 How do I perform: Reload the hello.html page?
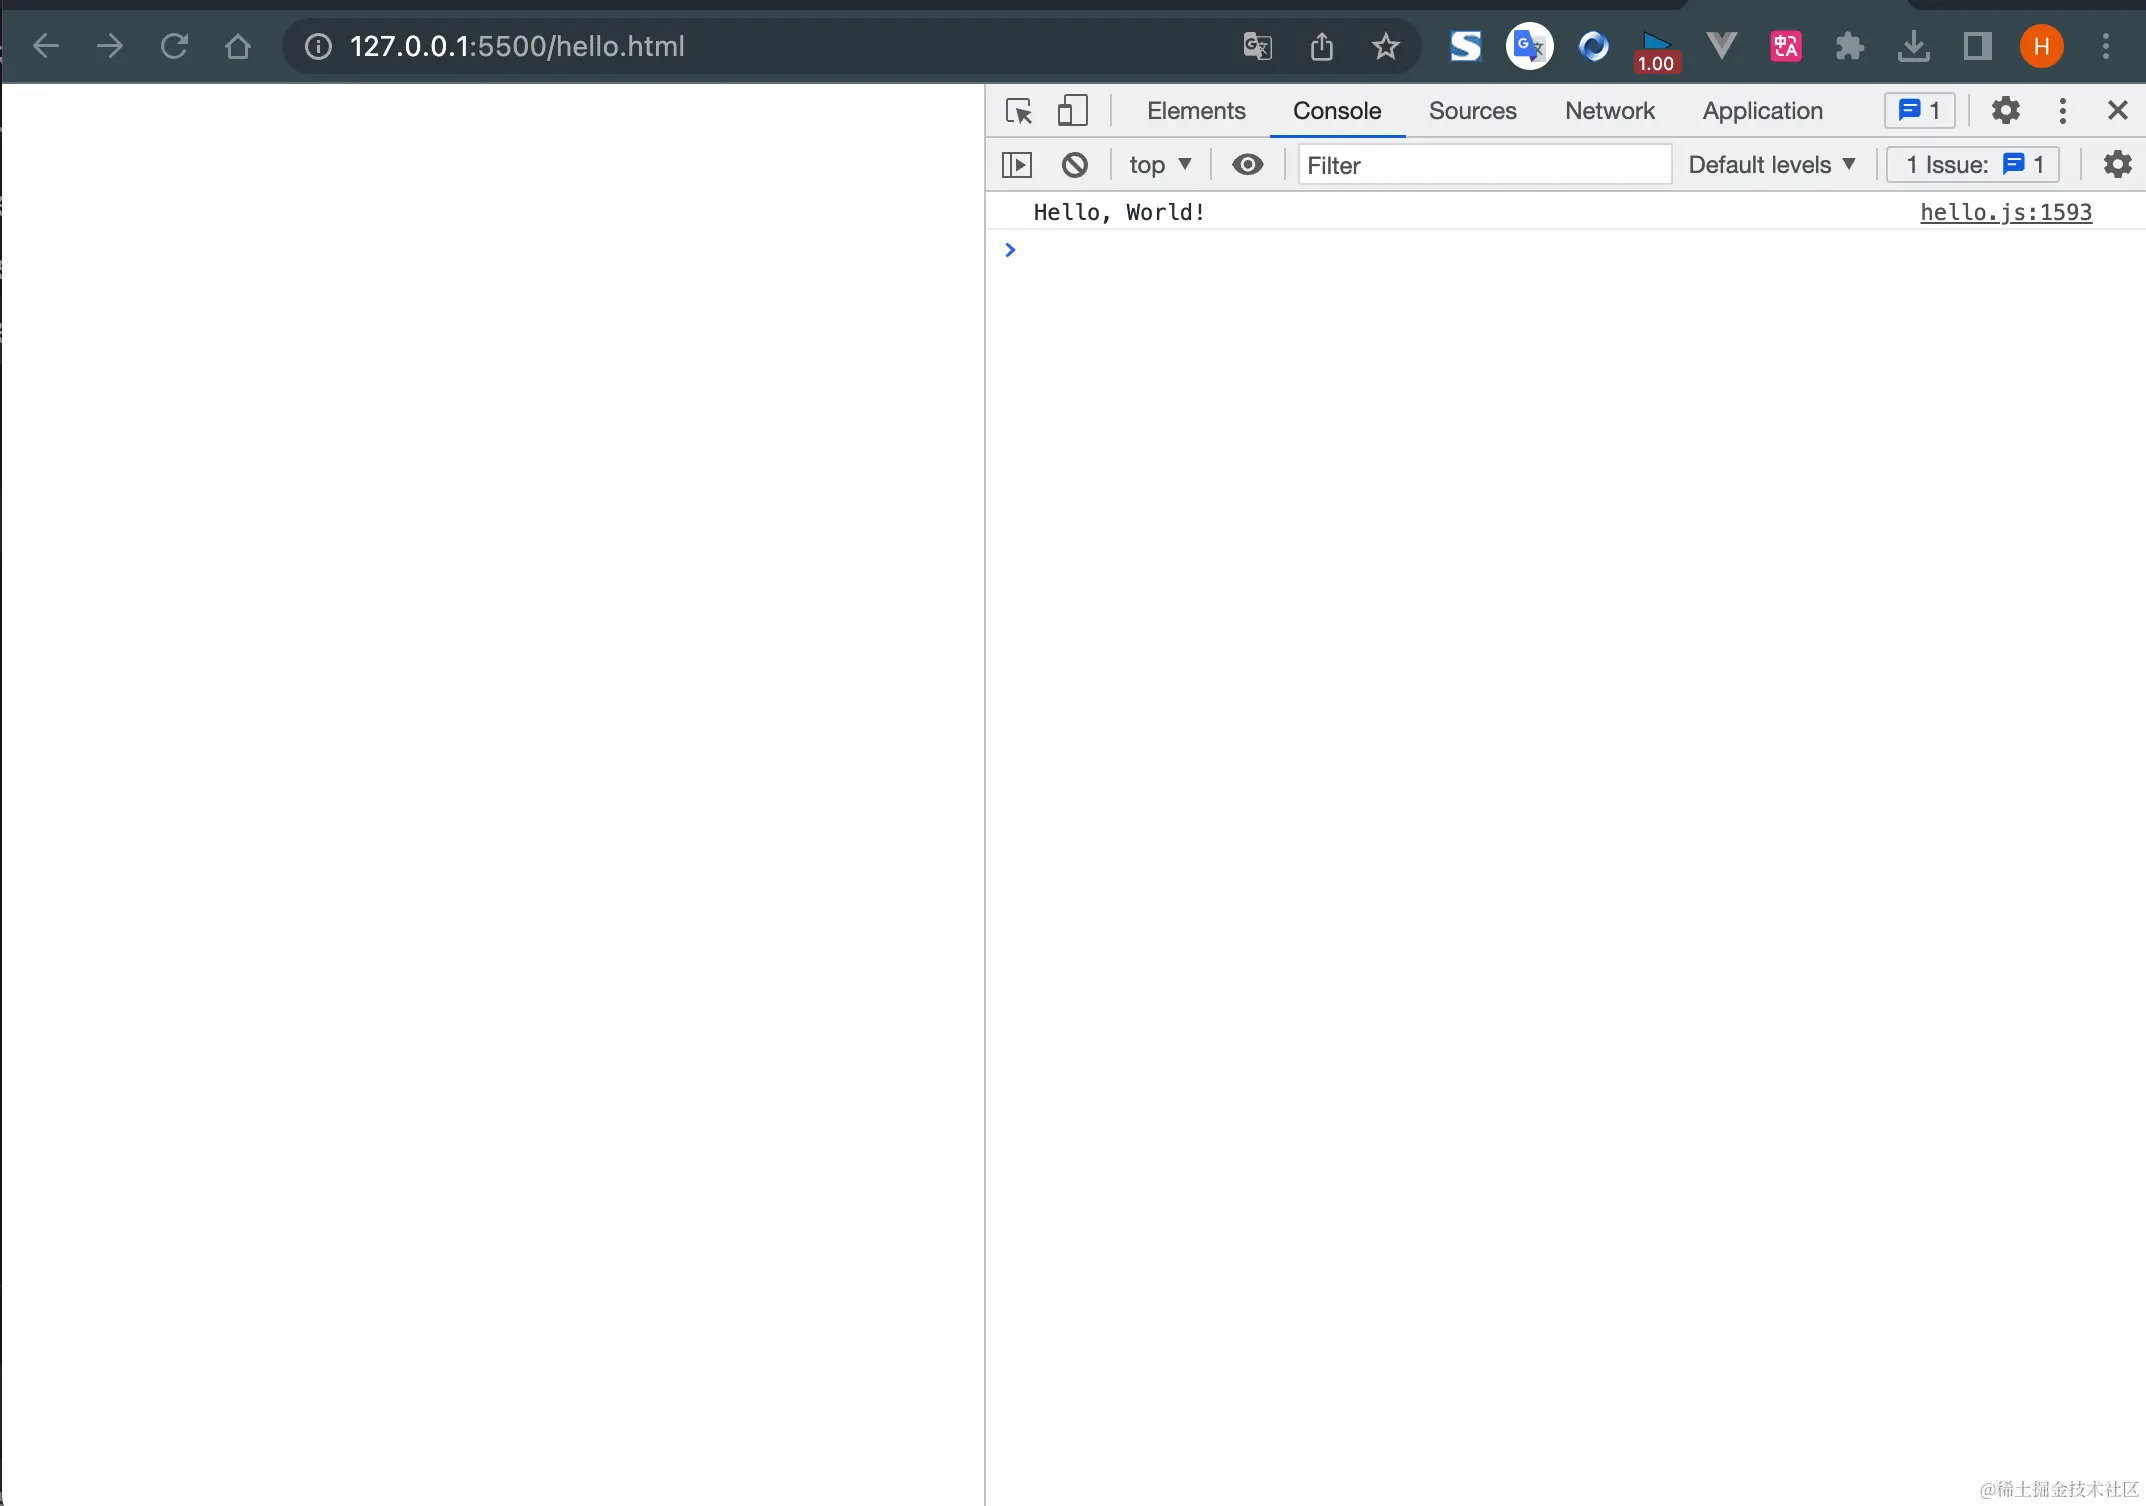(x=175, y=46)
